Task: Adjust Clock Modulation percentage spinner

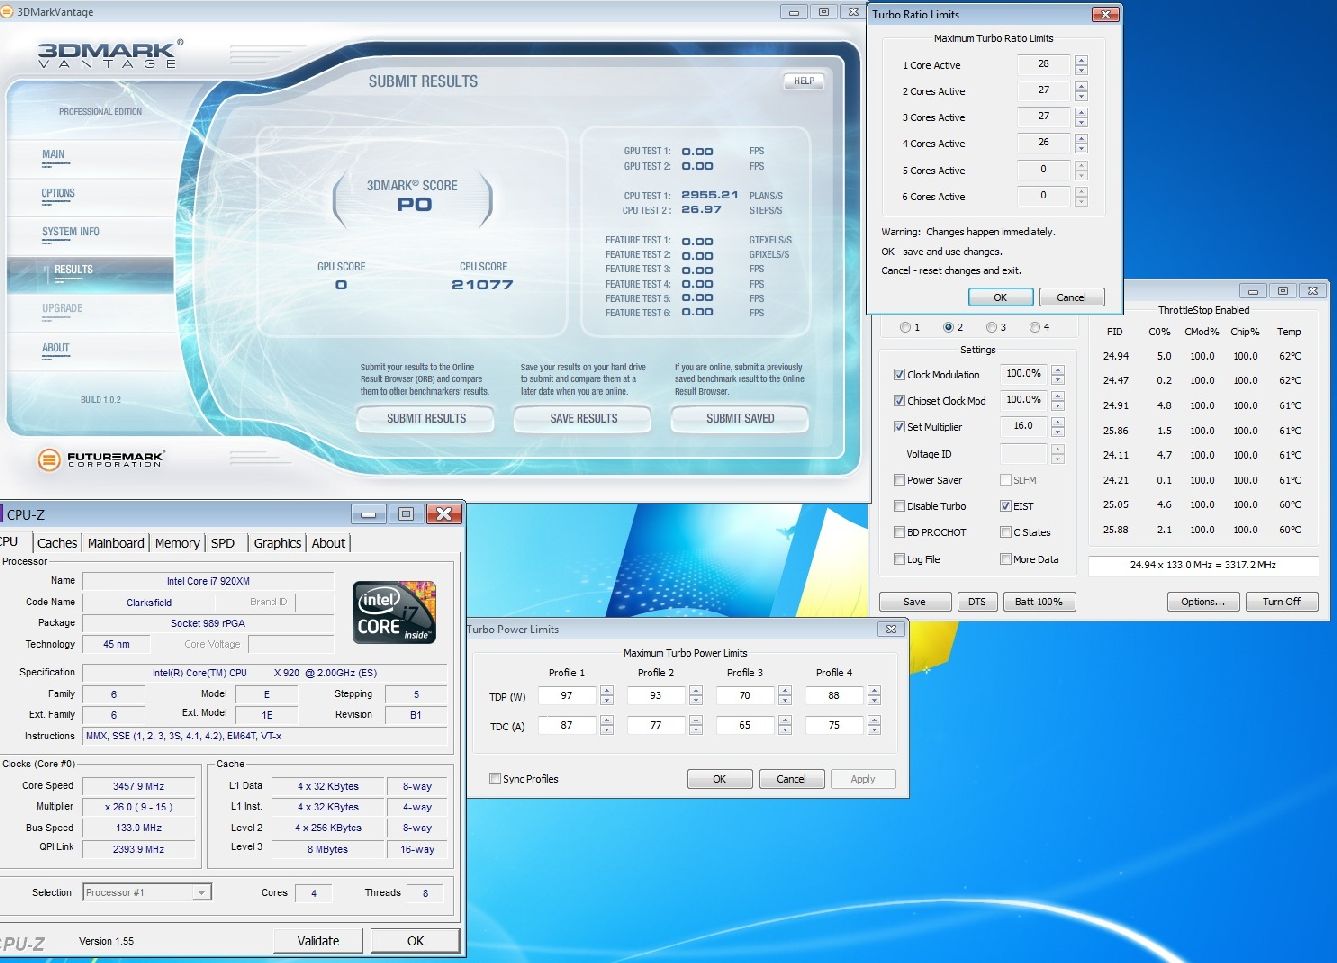Action: point(1058,375)
